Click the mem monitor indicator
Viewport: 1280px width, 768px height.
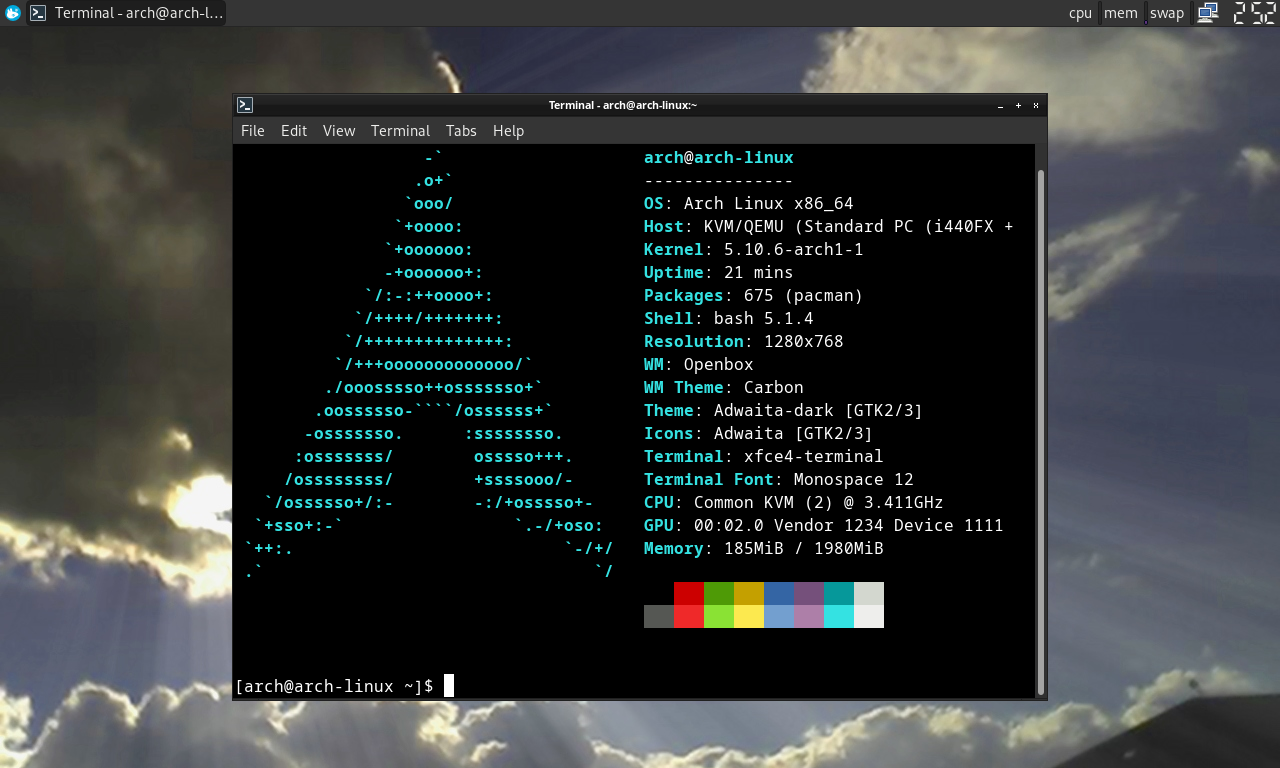pyautogui.click(x=1120, y=13)
